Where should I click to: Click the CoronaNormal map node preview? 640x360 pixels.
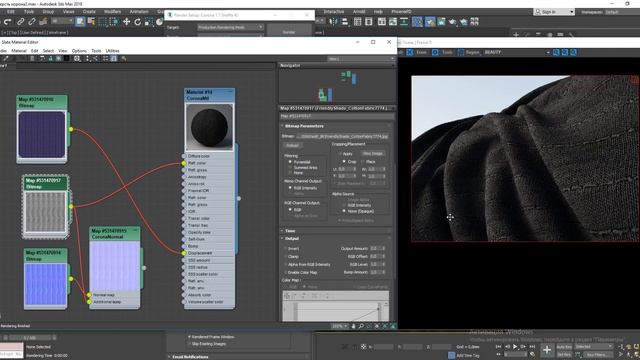click(115, 266)
